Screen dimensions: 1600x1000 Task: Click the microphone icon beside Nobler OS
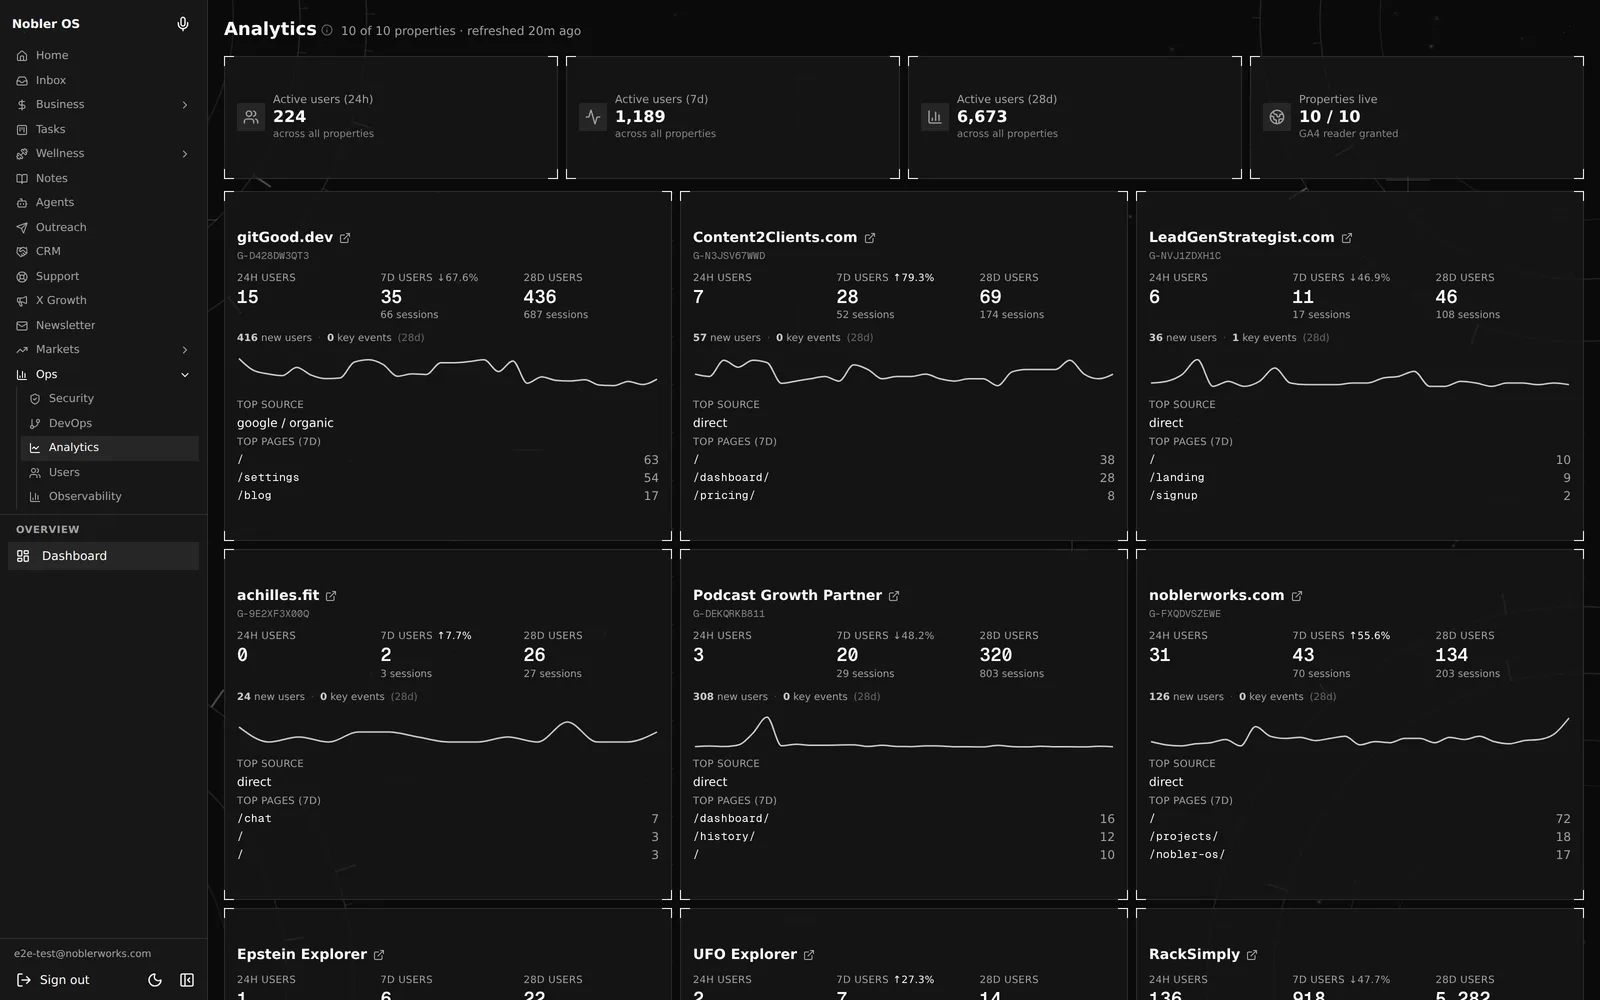point(183,24)
